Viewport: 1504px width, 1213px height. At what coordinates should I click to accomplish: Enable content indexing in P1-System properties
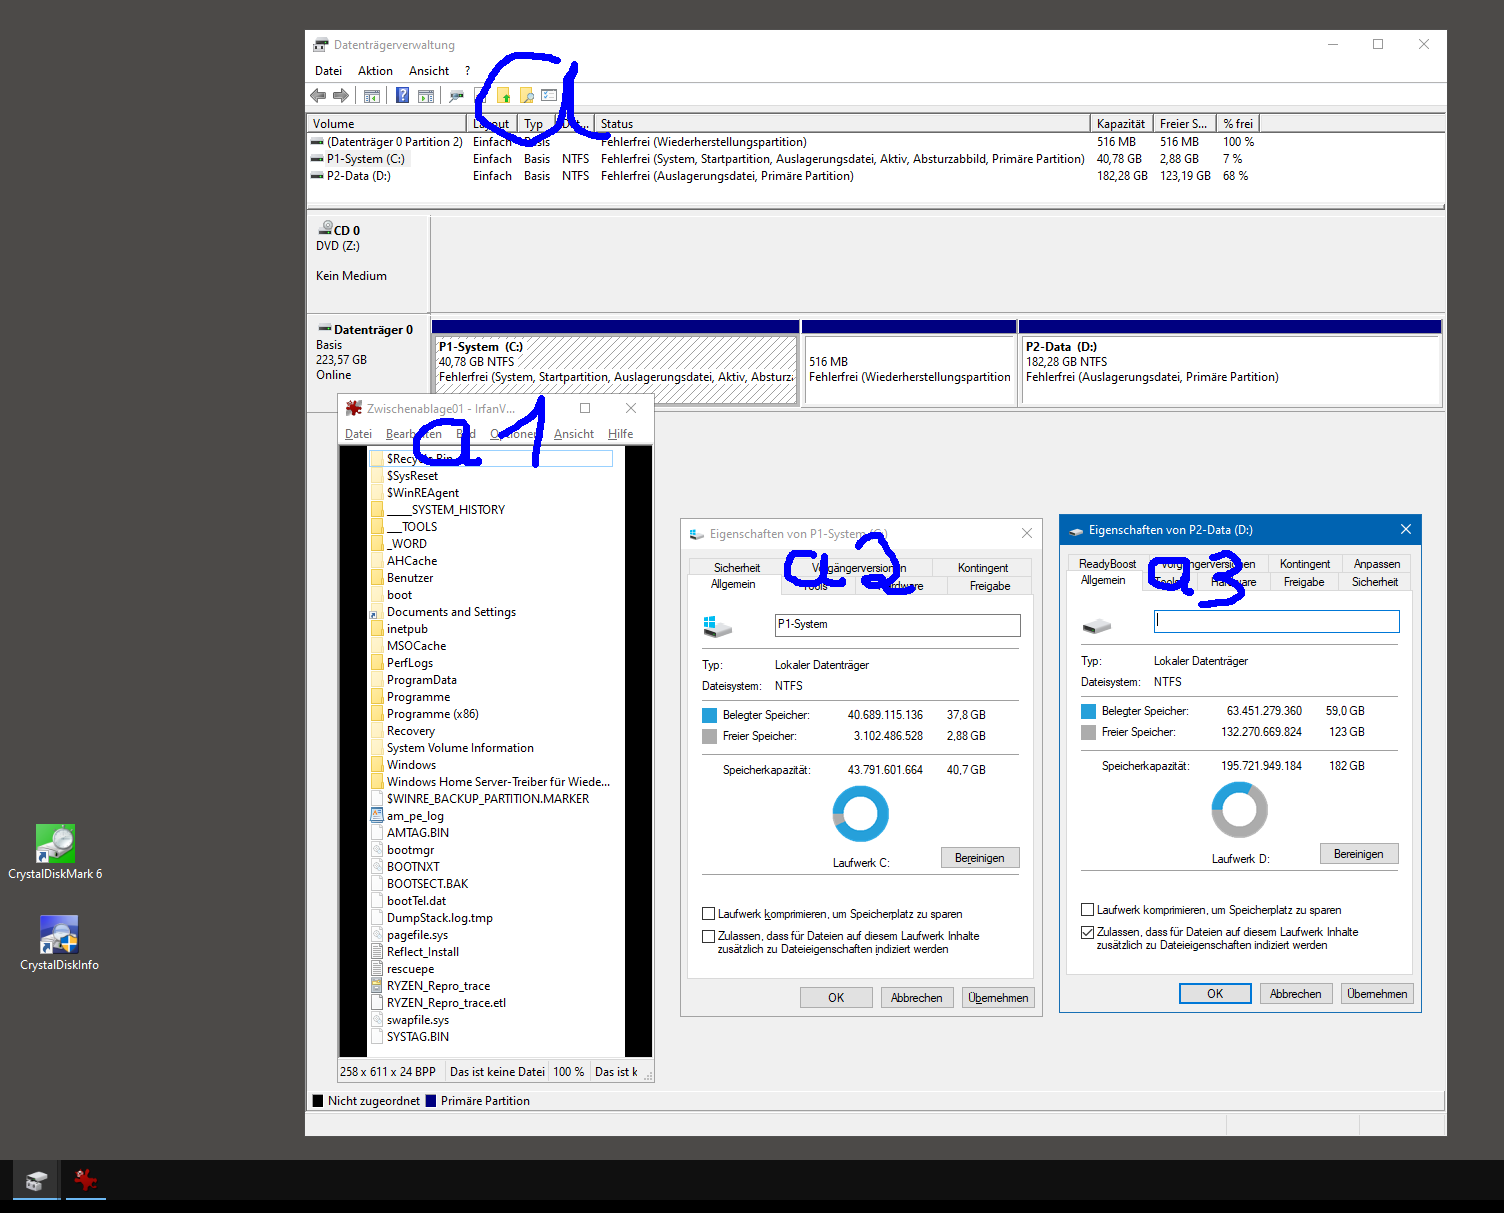pyautogui.click(x=708, y=936)
